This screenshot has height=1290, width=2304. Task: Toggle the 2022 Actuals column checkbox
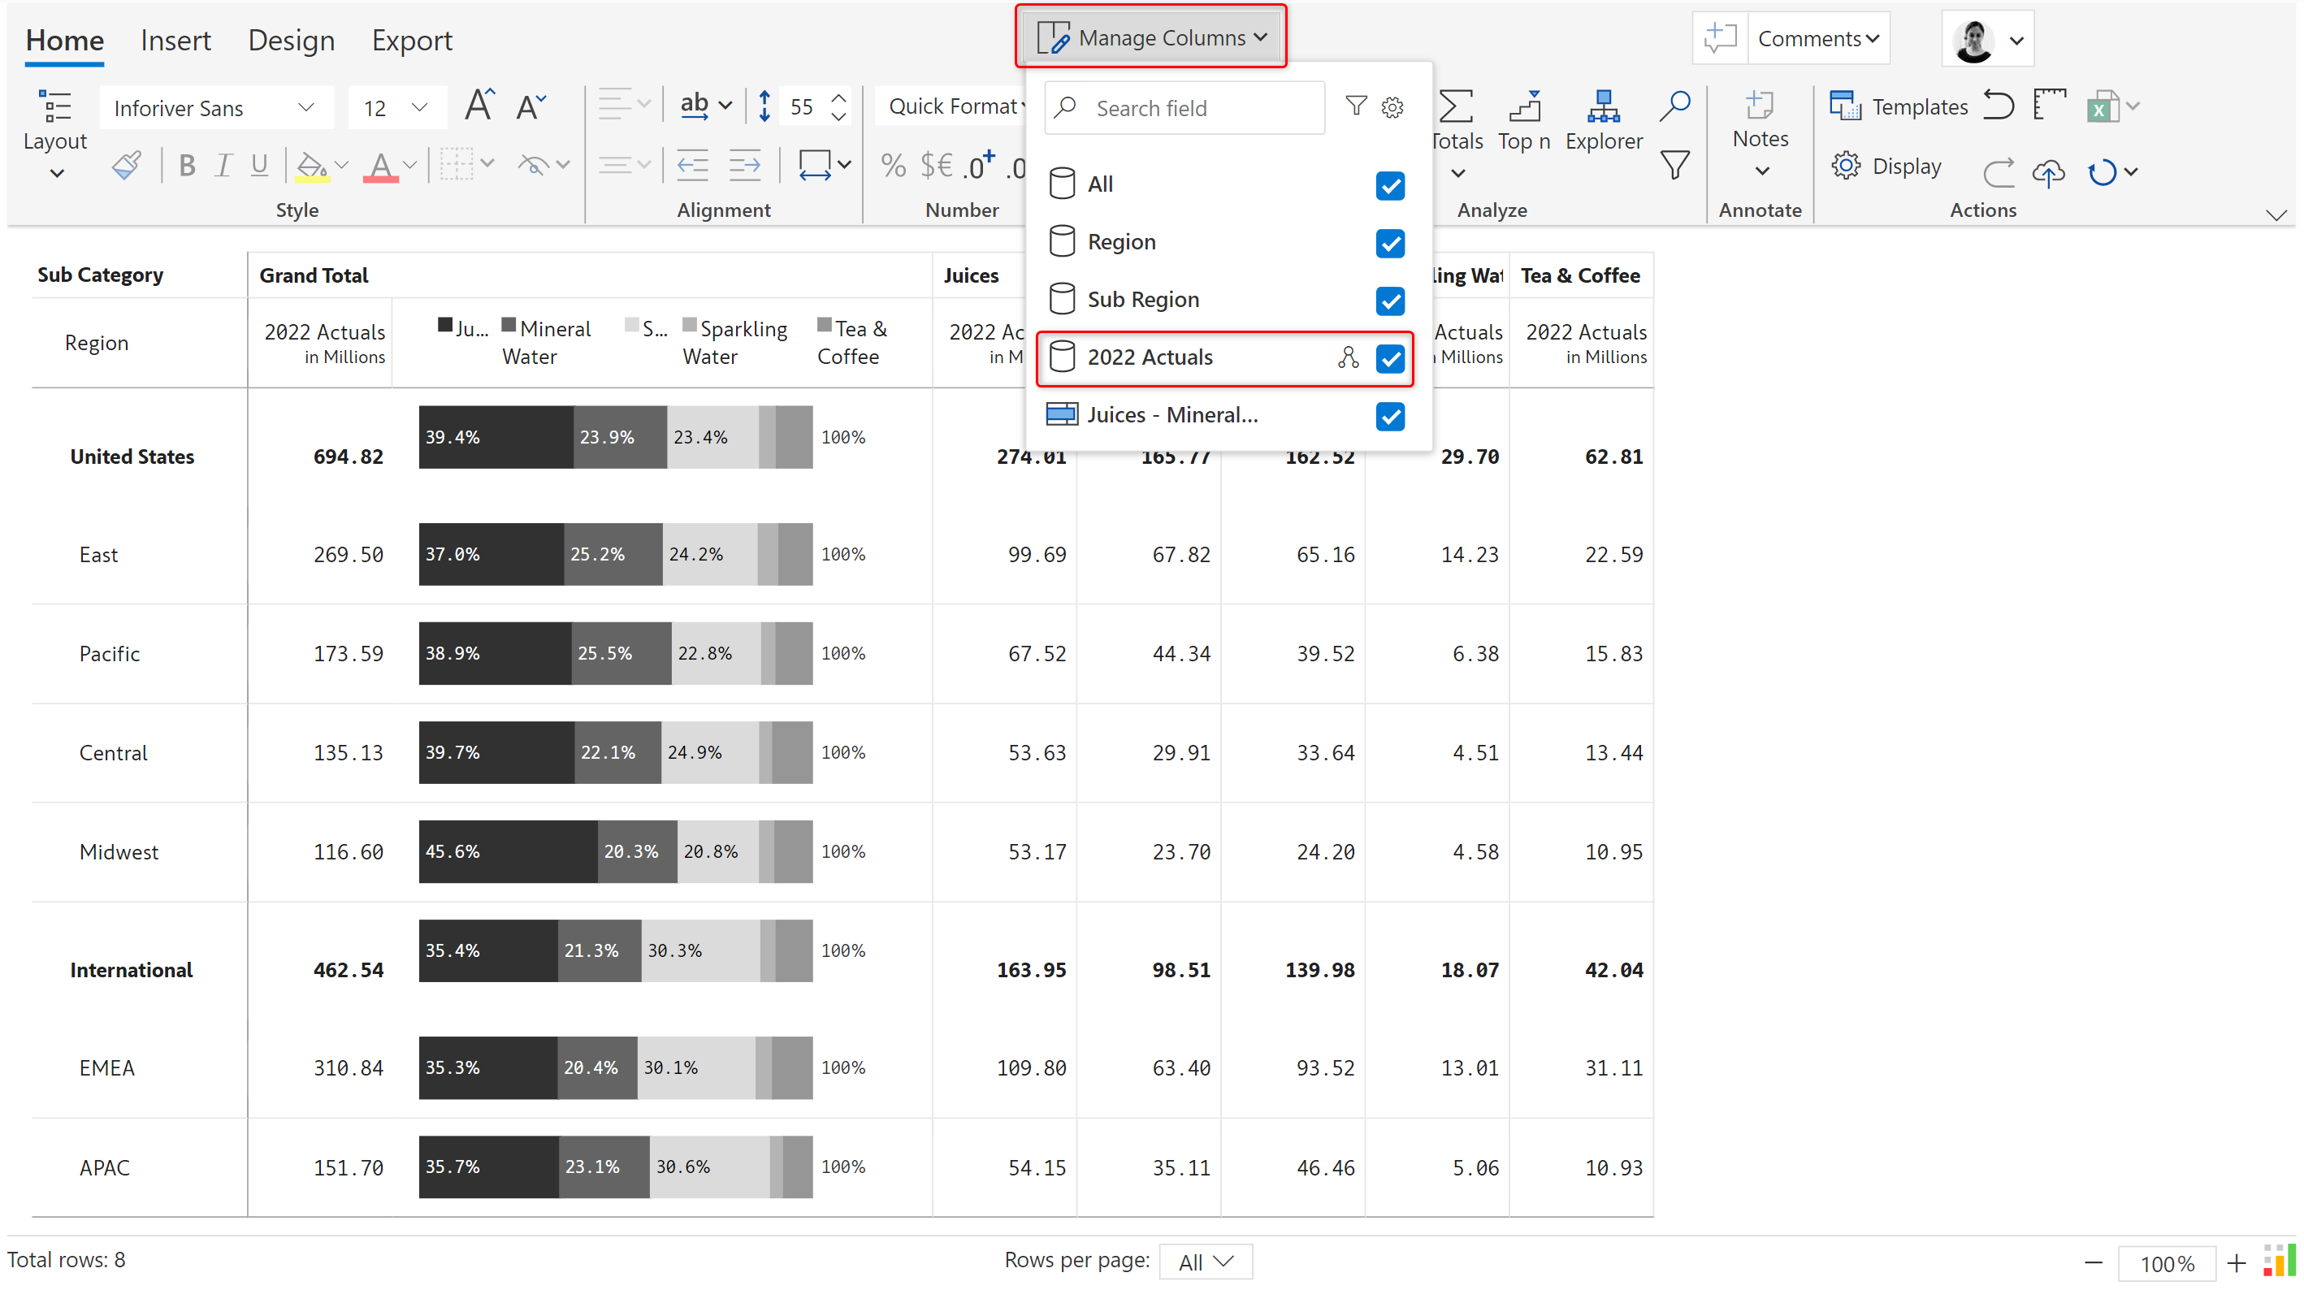pyautogui.click(x=1389, y=358)
